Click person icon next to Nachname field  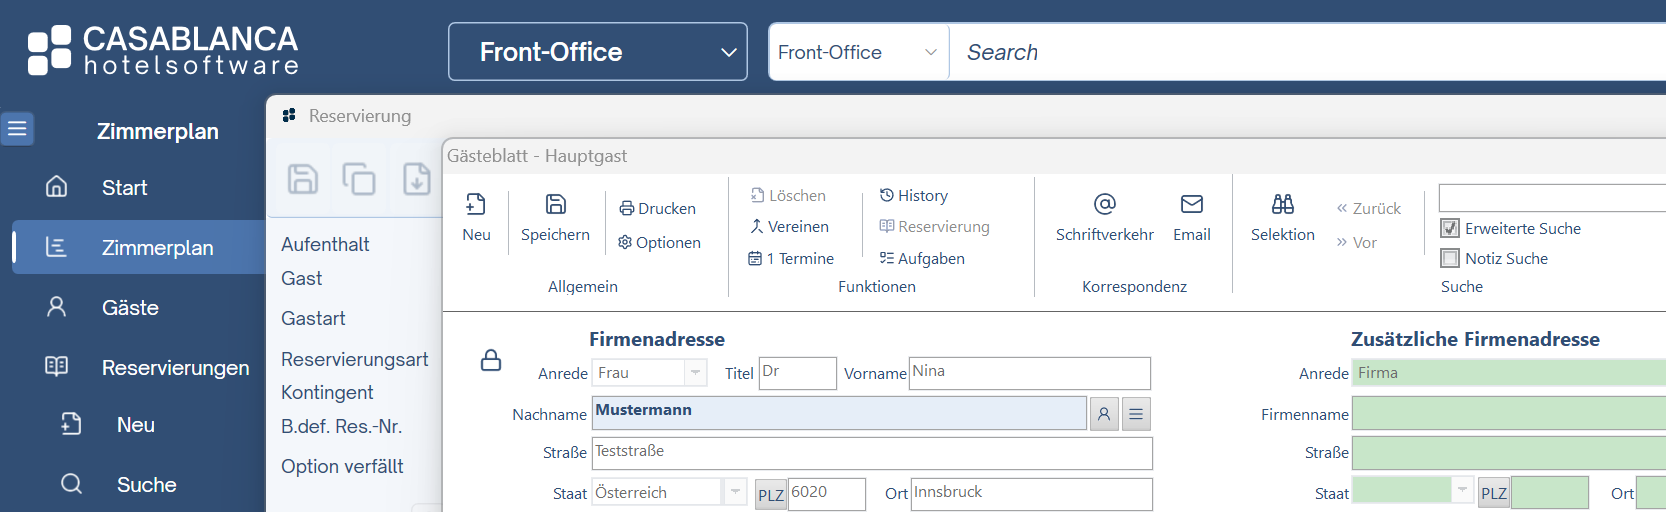[x=1104, y=414]
